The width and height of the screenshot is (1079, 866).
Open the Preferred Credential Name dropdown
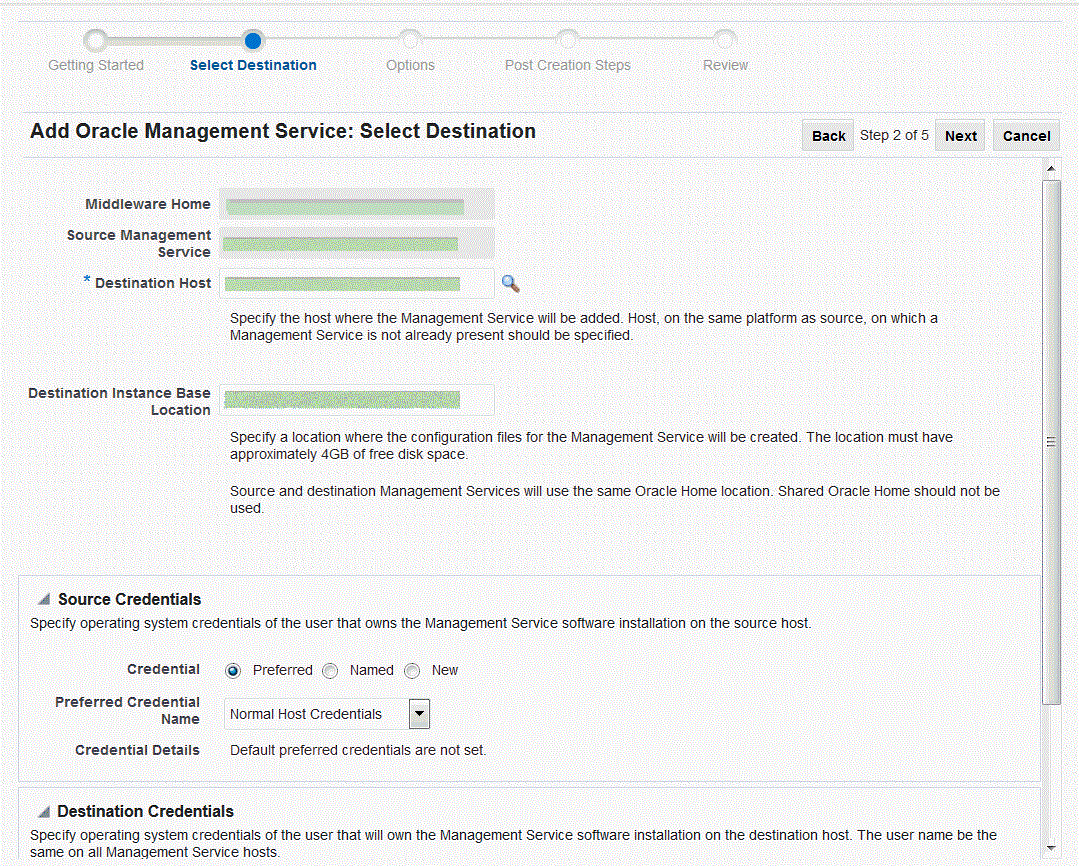click(418, 713)
